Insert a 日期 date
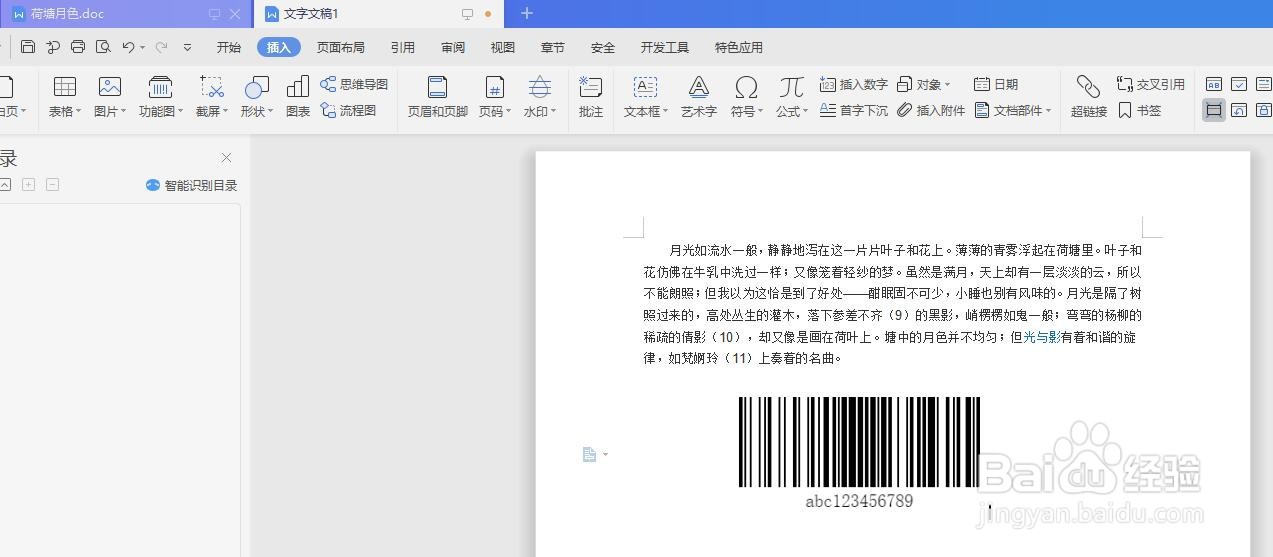Viewport: 1273px width, 557px height. [996, 85]
